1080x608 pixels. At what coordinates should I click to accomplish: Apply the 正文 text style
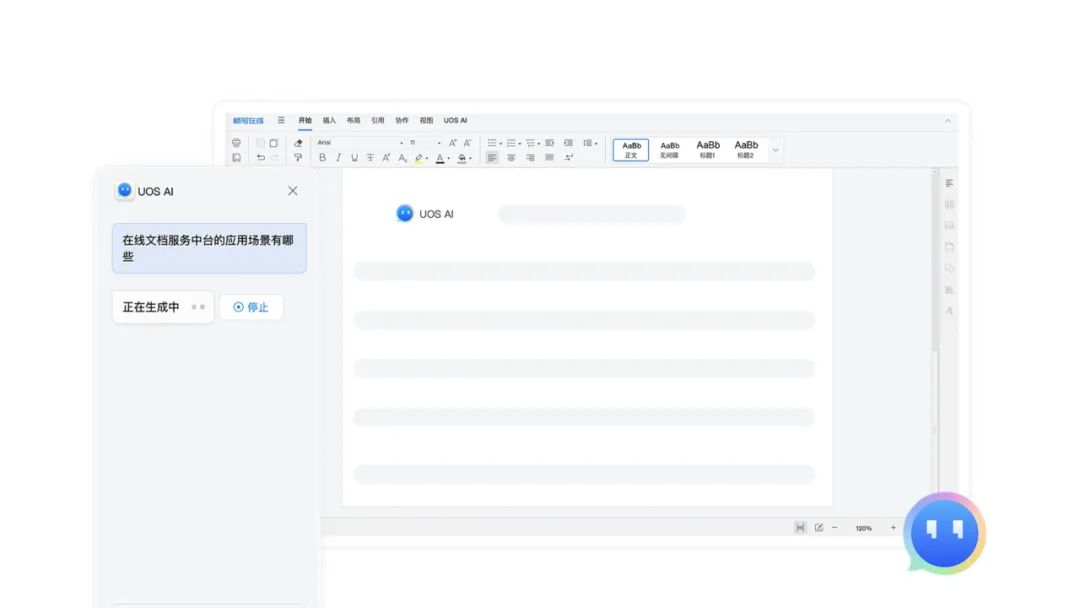631,149
